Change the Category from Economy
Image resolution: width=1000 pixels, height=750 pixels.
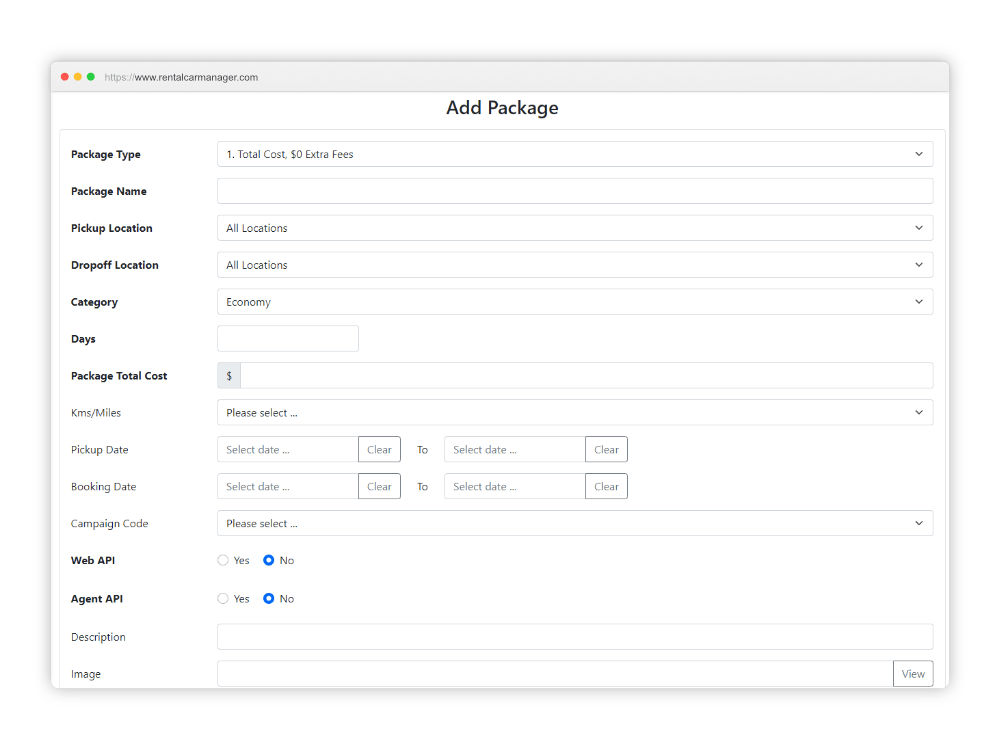tap(575, 301)
